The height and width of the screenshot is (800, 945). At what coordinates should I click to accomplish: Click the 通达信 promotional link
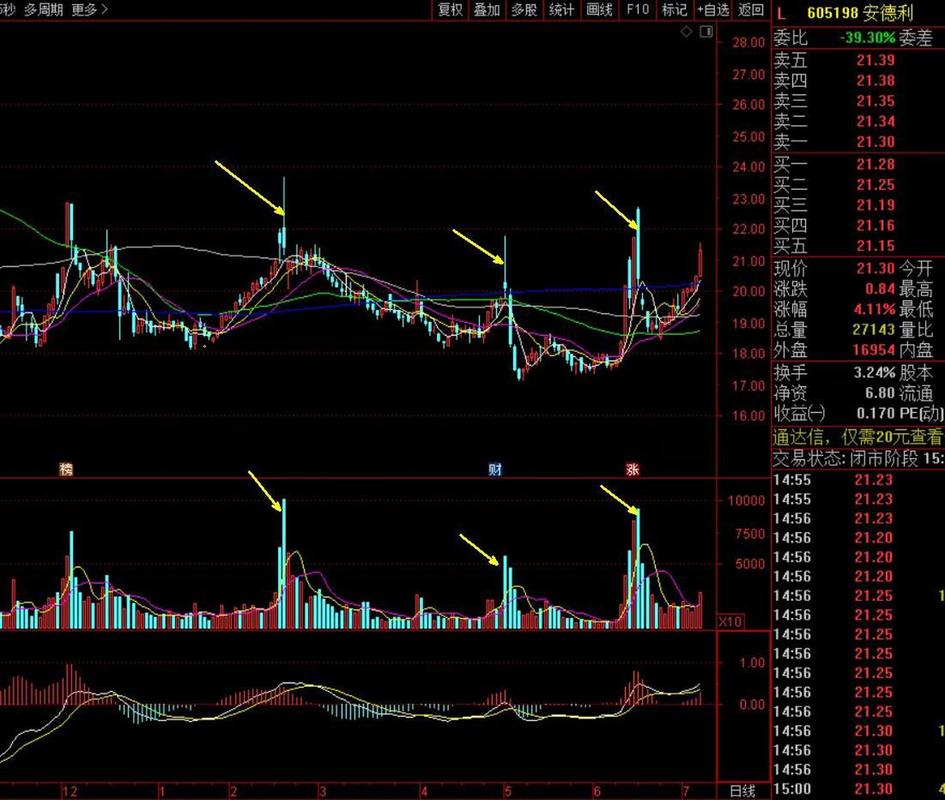click(857, 437)
